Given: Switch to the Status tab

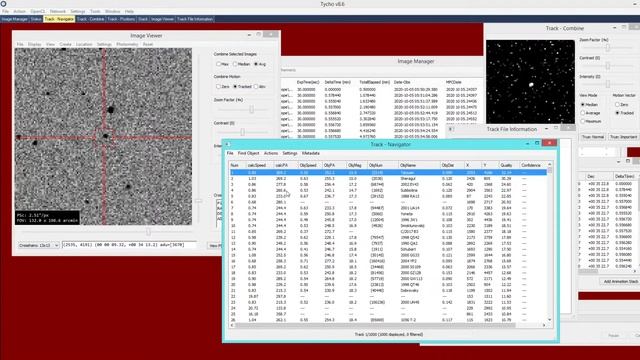Looking at the screenshot, I should pos(36,19).
